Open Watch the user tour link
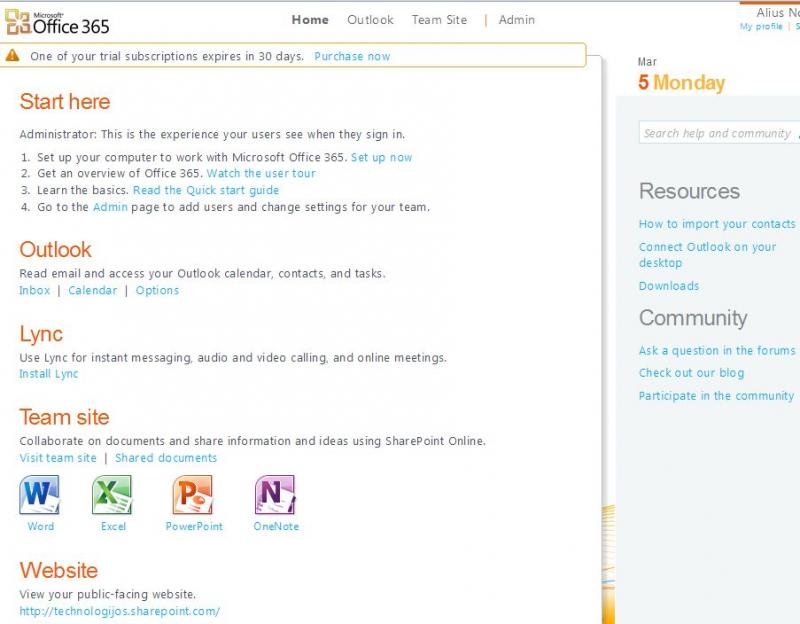Screen dimensions: 800x624 pyautogui.click(x=261, y=173)
